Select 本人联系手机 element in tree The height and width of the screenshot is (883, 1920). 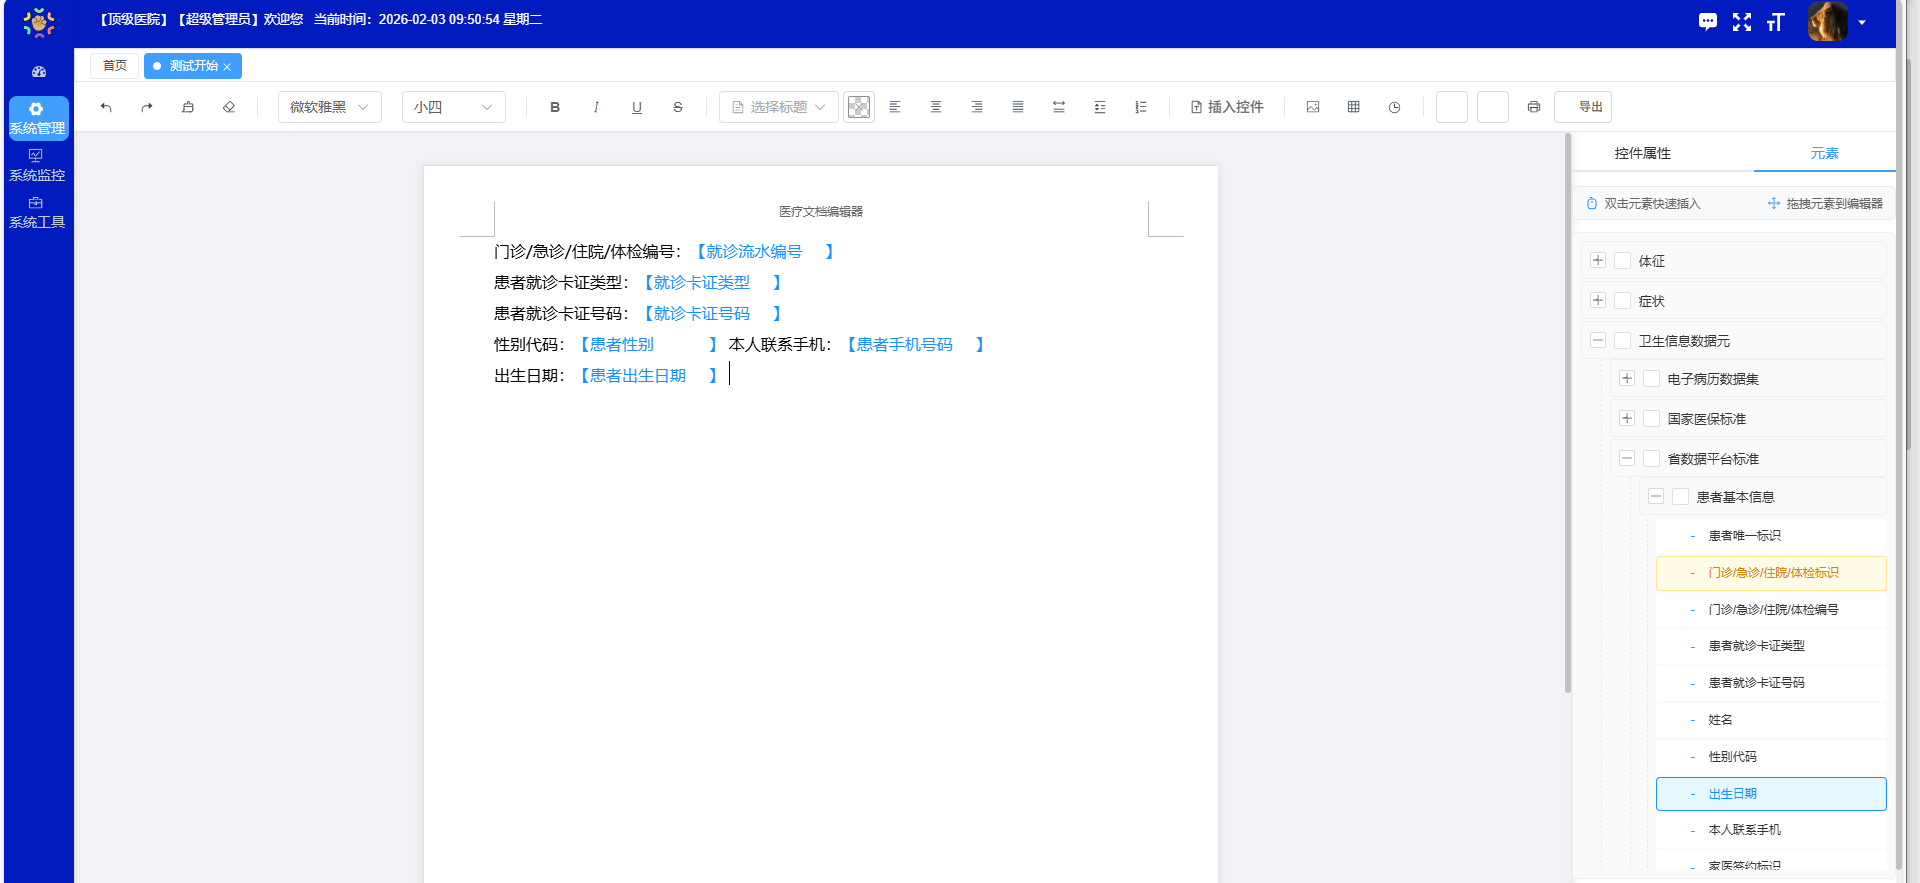[1771, 830]
